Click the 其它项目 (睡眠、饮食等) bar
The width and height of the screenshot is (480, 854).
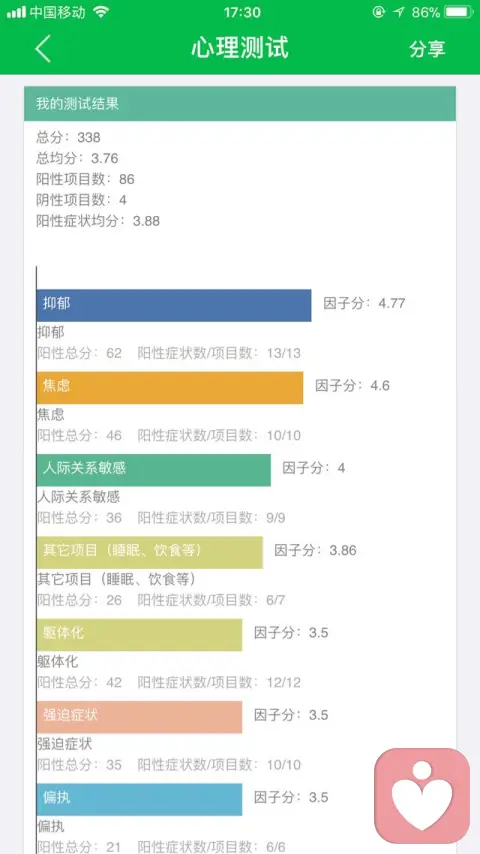pyautogui.click(x=150, y=552)
